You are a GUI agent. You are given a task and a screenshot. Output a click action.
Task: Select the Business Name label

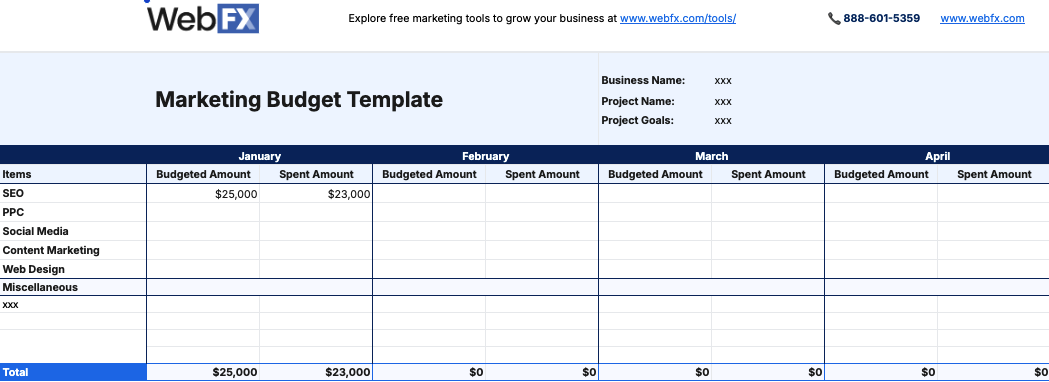[x=643, y=80]
